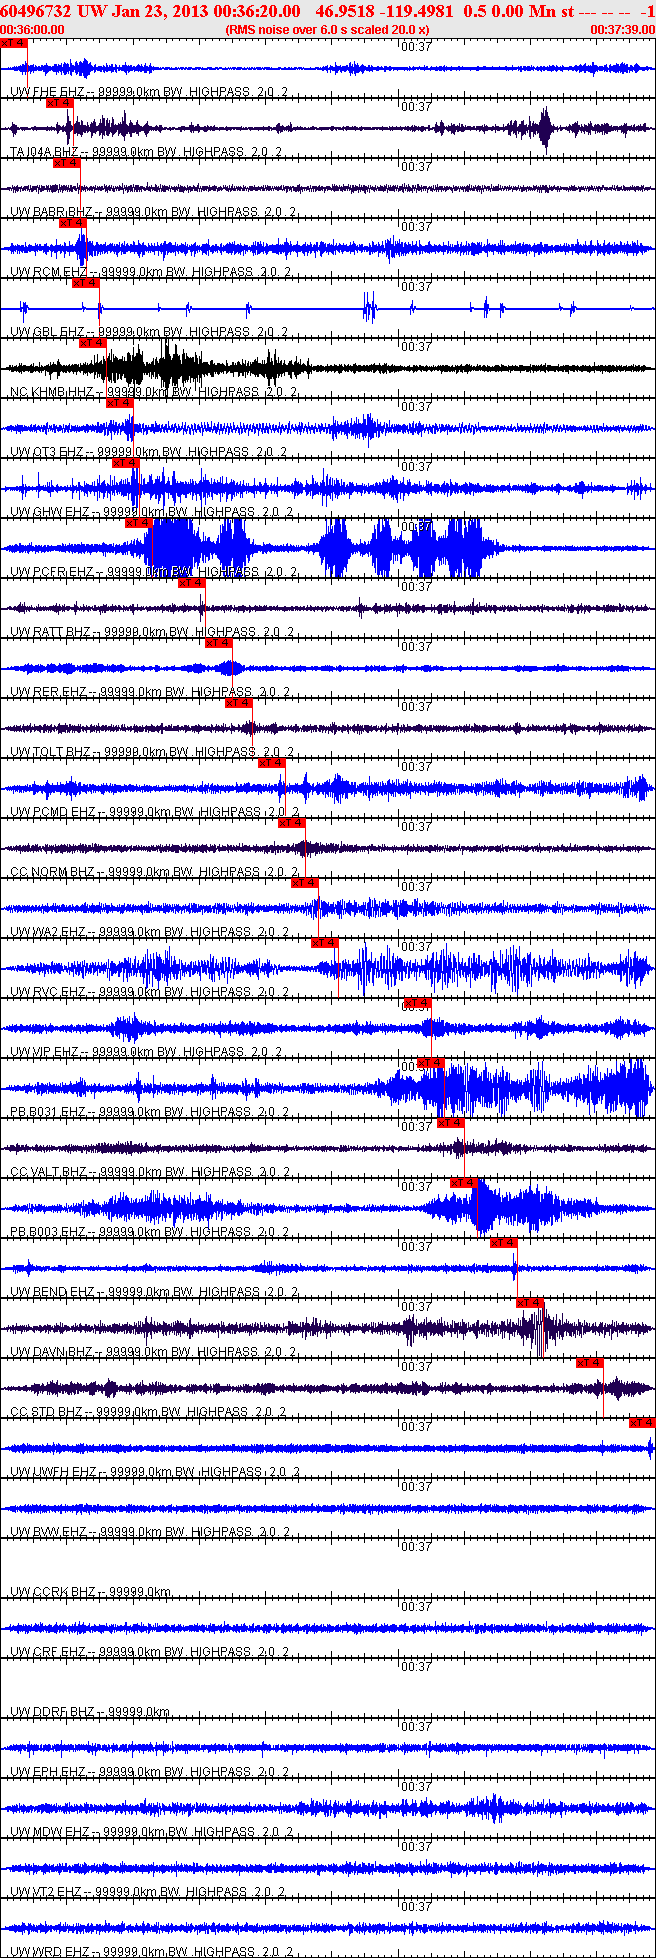Select the pick marker on the UW RATT BHZ trace
Screen dimensions: 656x1958
192,583
